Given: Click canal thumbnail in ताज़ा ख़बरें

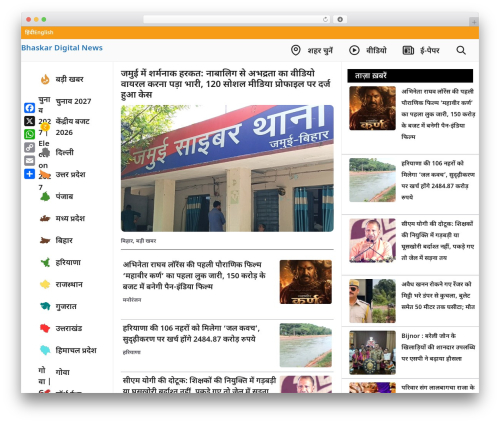Looking at the screenshot, I should click(372, 180).
